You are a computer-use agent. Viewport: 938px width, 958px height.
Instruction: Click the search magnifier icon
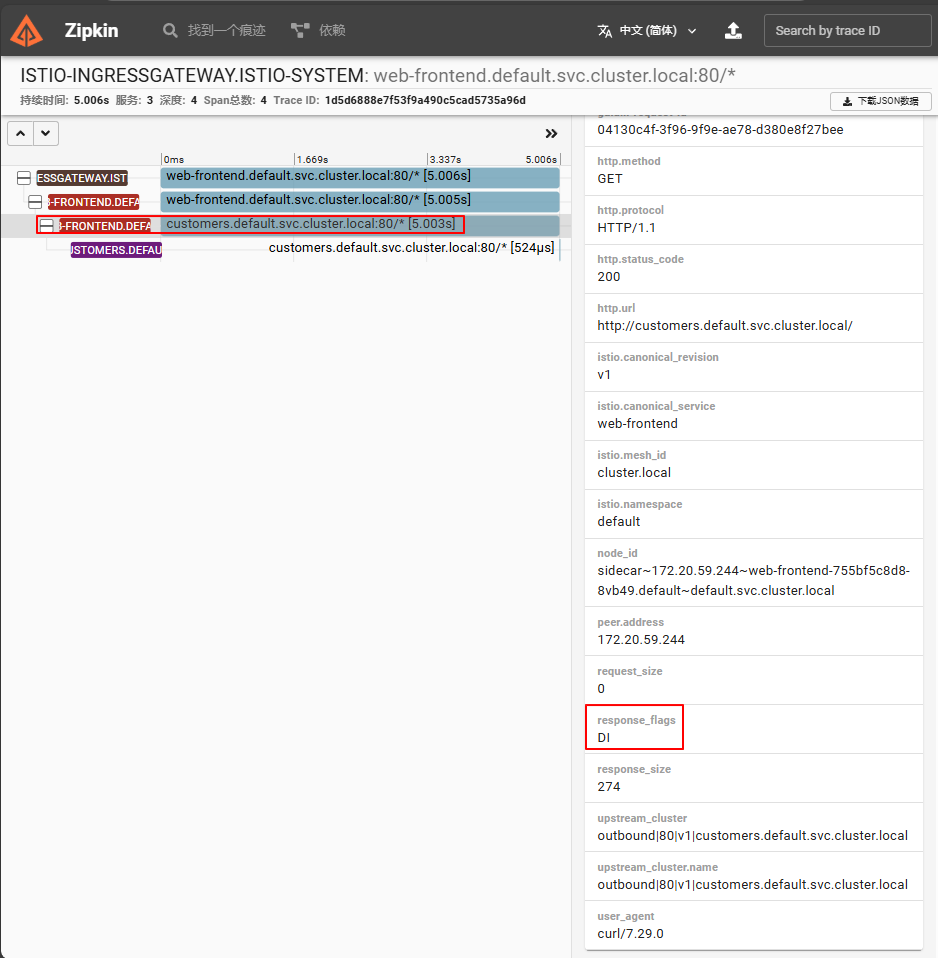(170, 31)
